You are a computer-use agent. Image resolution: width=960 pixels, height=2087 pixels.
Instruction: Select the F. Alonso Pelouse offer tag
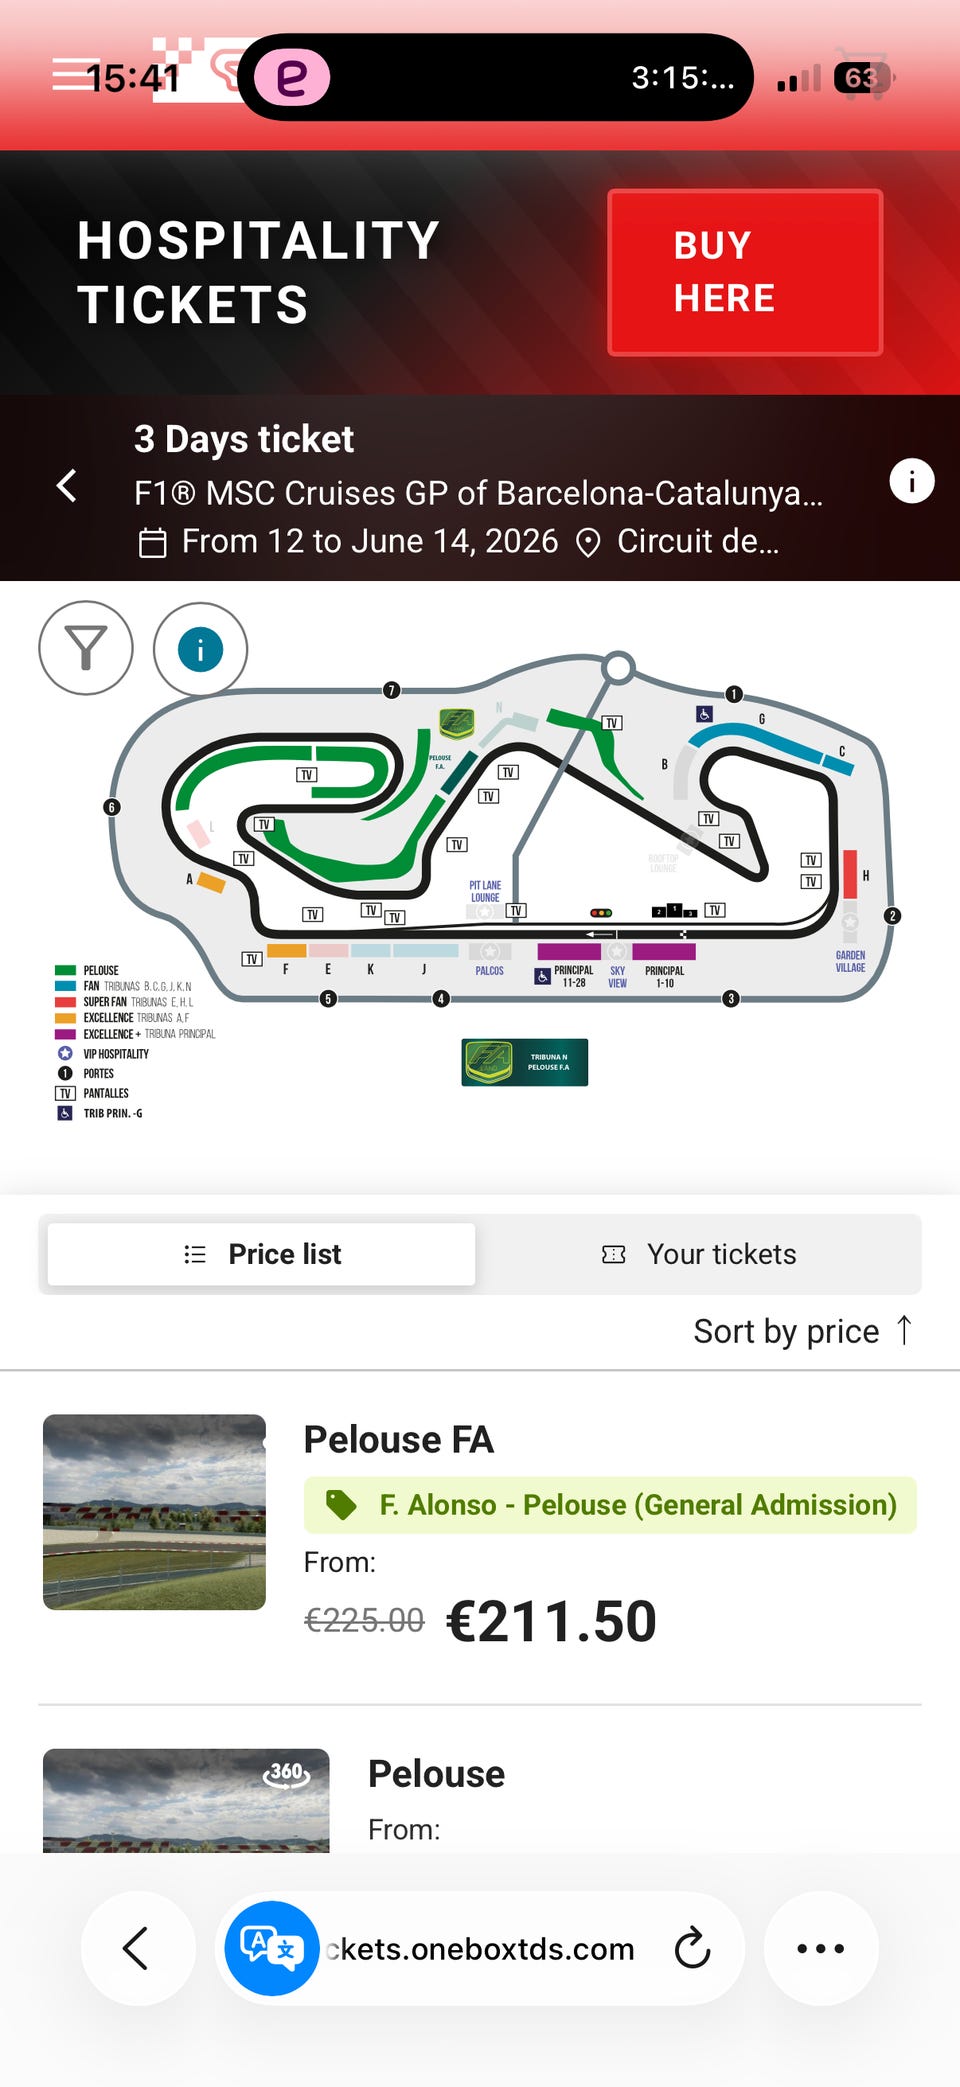tap(610, 1505)
